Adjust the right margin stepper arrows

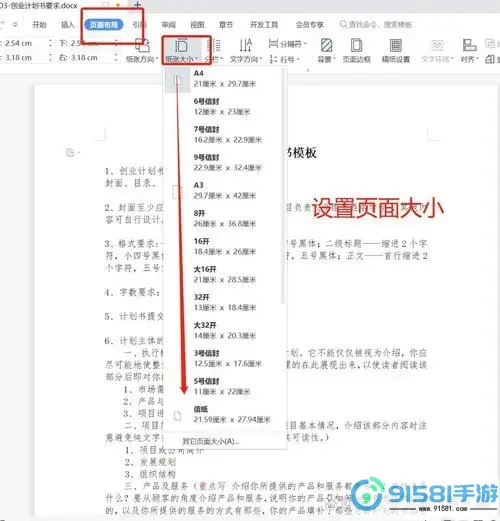[116, 58]
